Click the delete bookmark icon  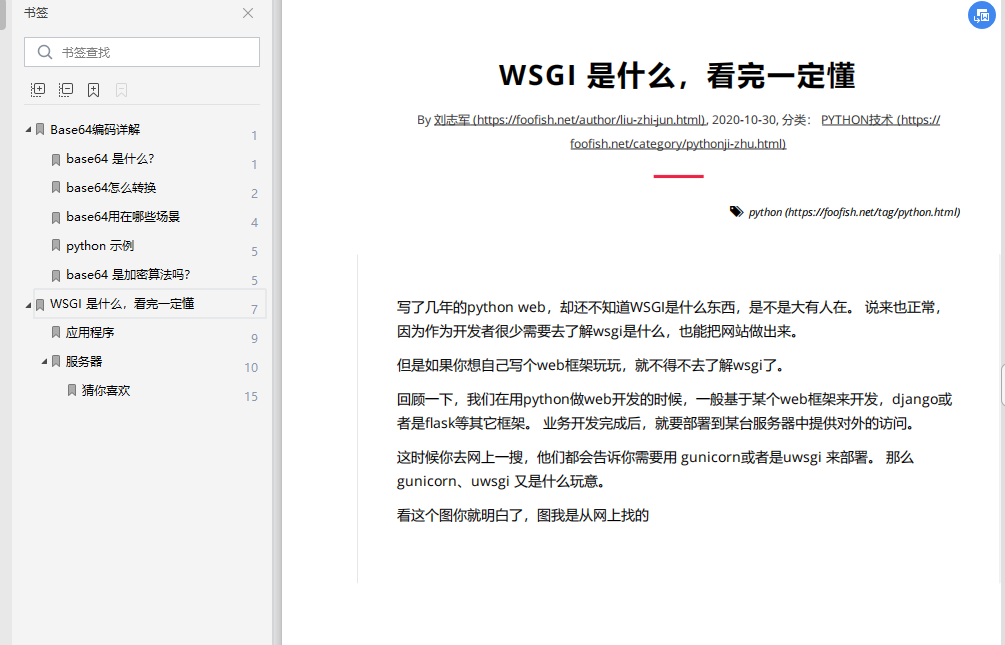[x=120, y=89]
